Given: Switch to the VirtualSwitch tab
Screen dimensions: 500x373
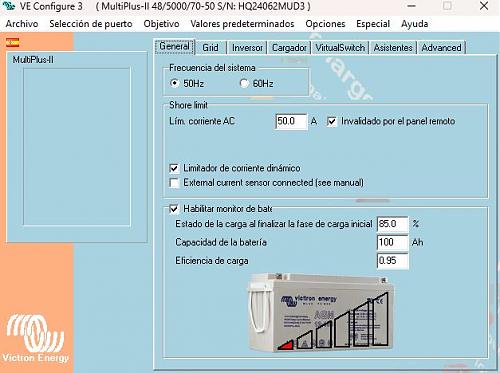Looking at the screenshot, I should 340,48.
